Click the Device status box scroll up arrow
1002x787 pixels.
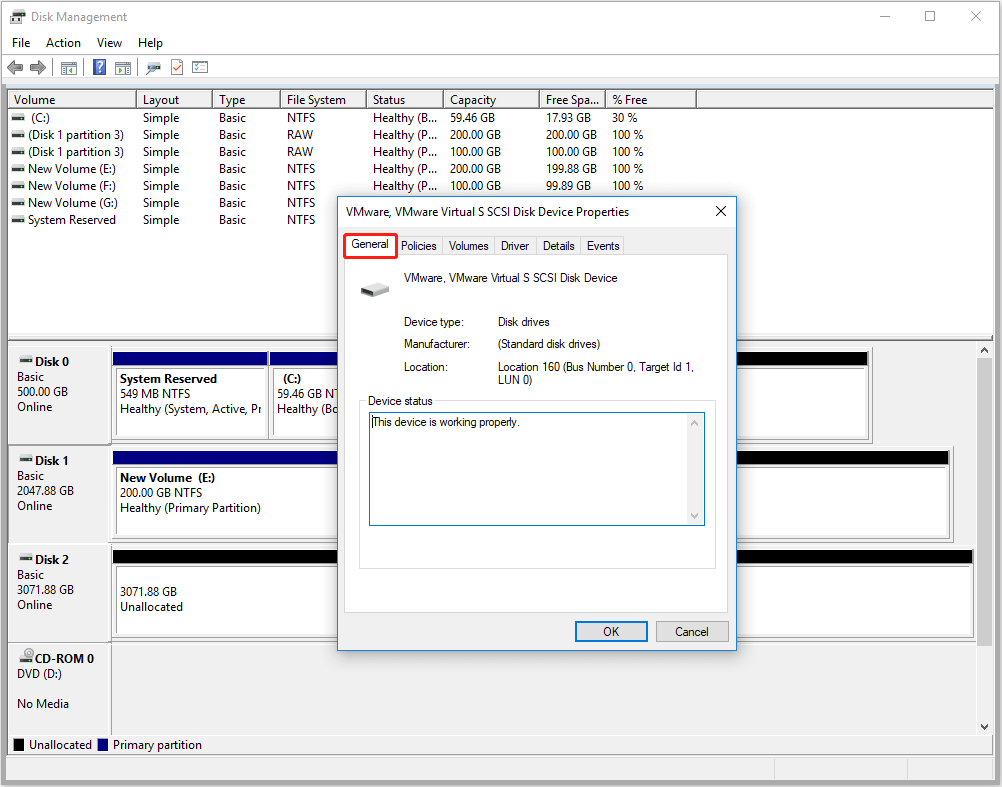(695, 423)
